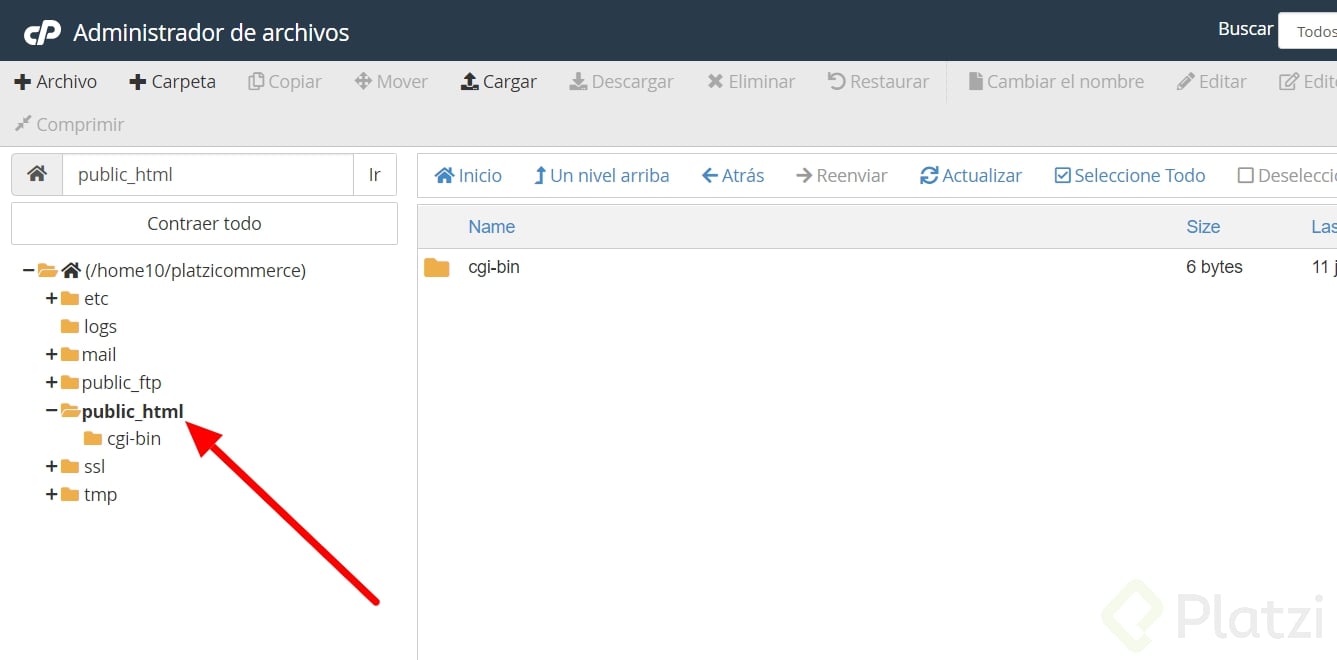Sort files by the Name column
The width and height of the screenshot is (1337, 660).
tap(492, 227)
